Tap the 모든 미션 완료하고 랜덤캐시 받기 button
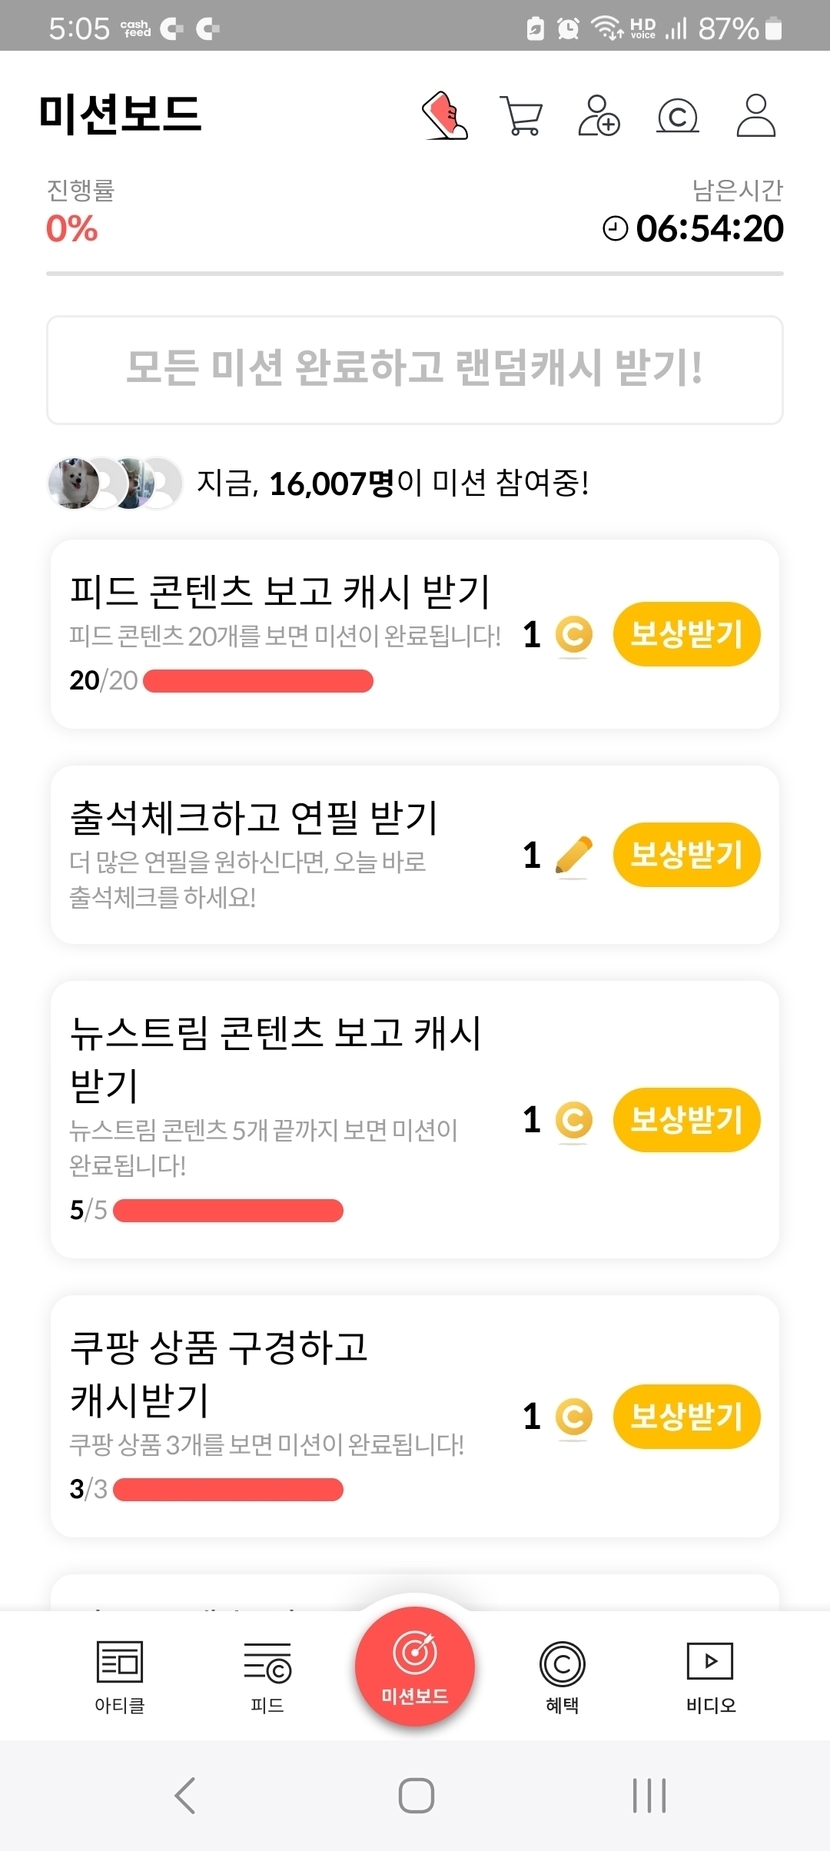830x1851 pixels. pyautogui.click(x=415, y=370)
